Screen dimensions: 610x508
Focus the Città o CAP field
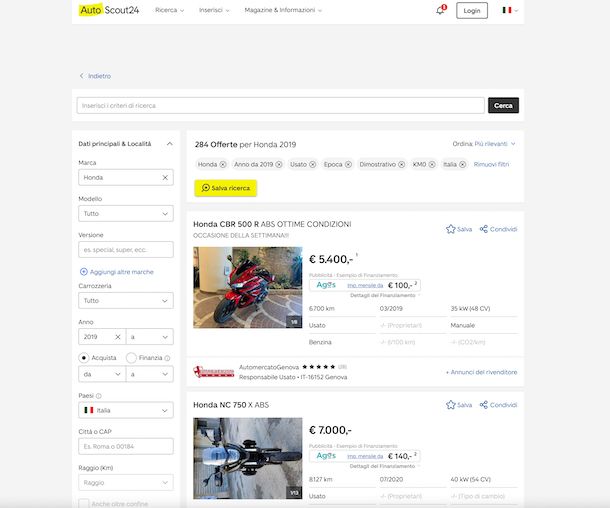tap(126, 447)
